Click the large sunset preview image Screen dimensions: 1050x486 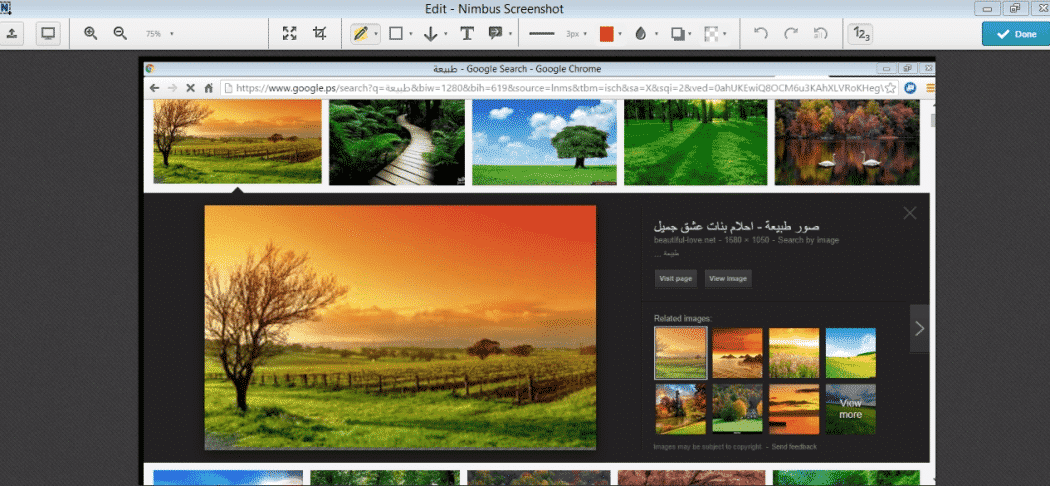[400, 327]
